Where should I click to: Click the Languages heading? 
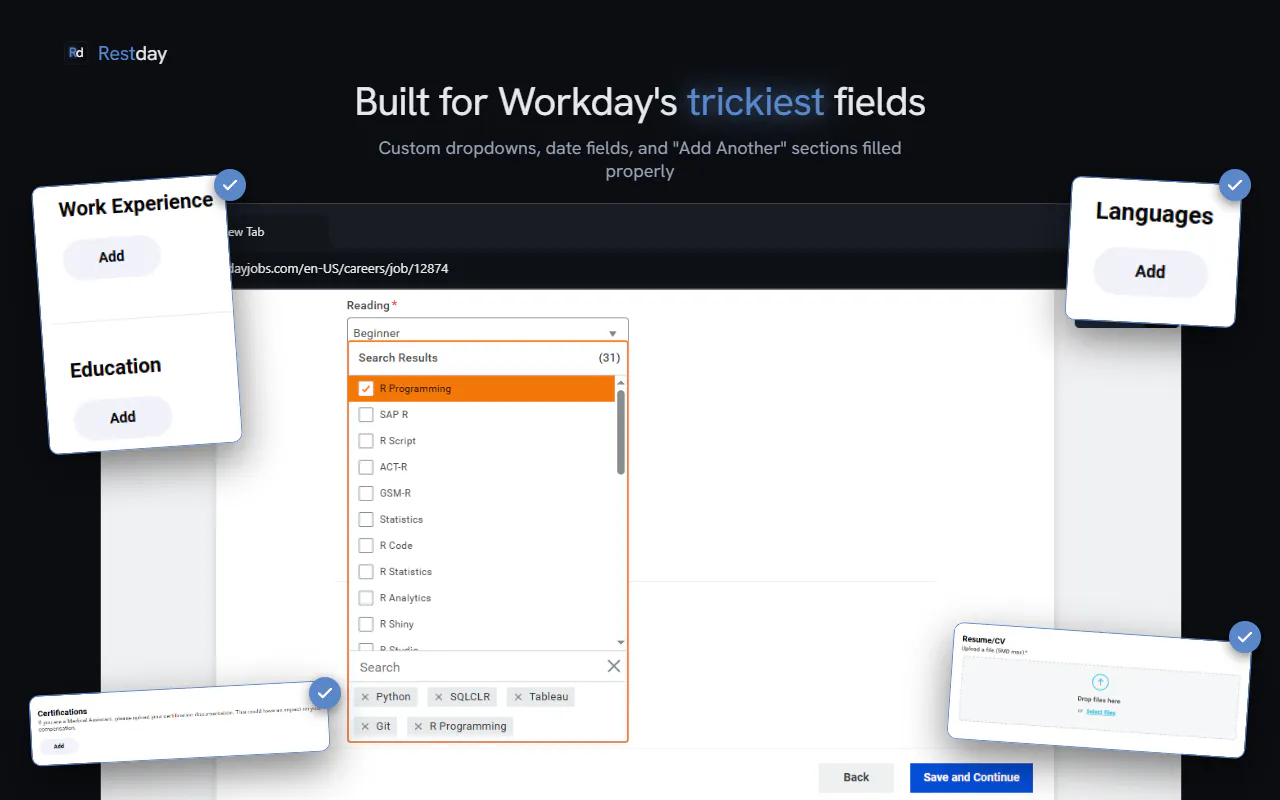1154,214
